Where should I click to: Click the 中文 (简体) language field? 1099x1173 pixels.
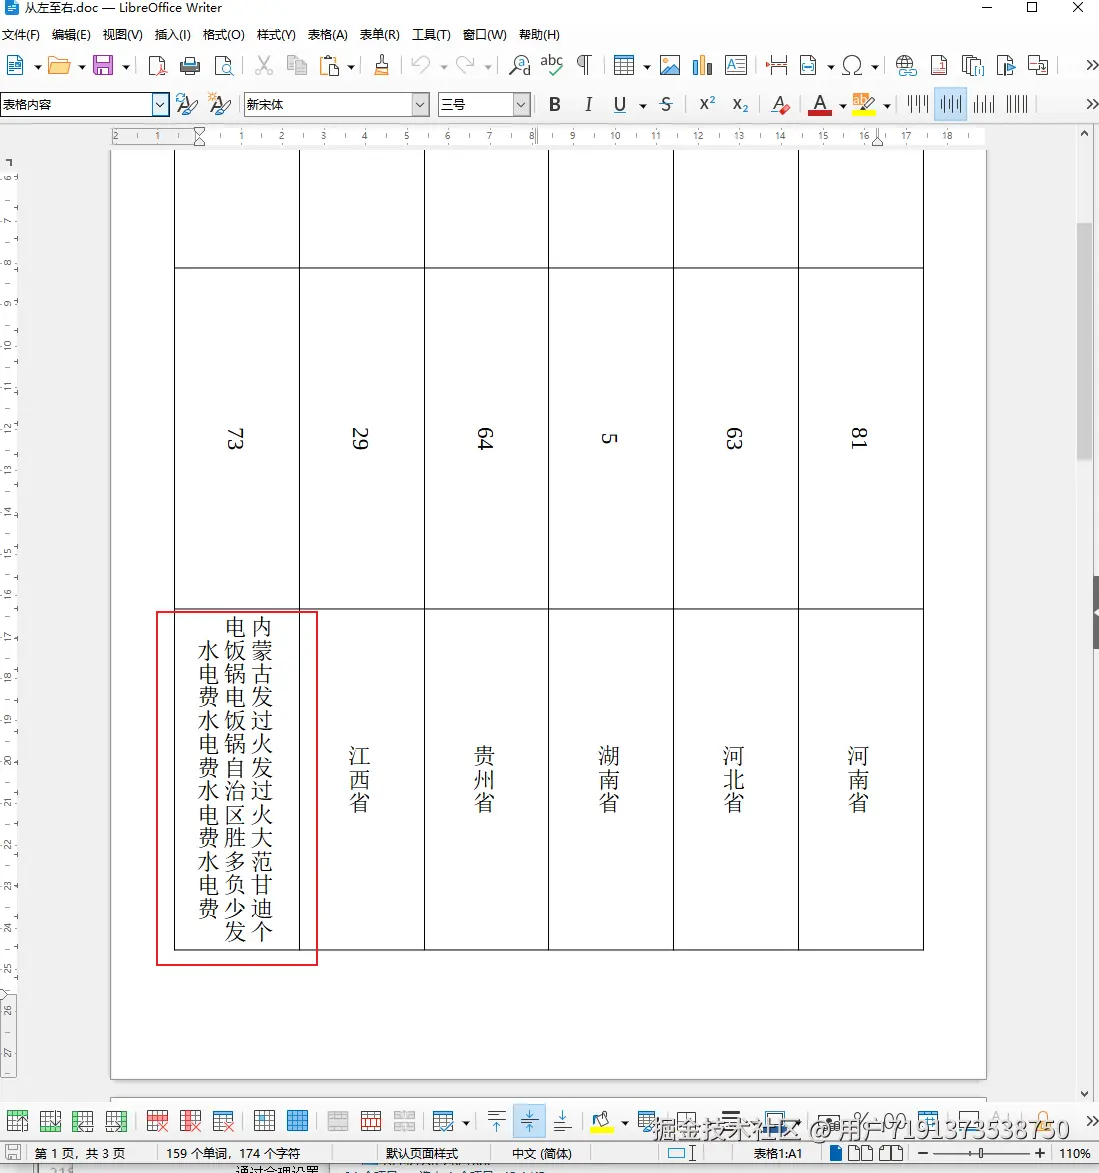tap(542, 1154)
